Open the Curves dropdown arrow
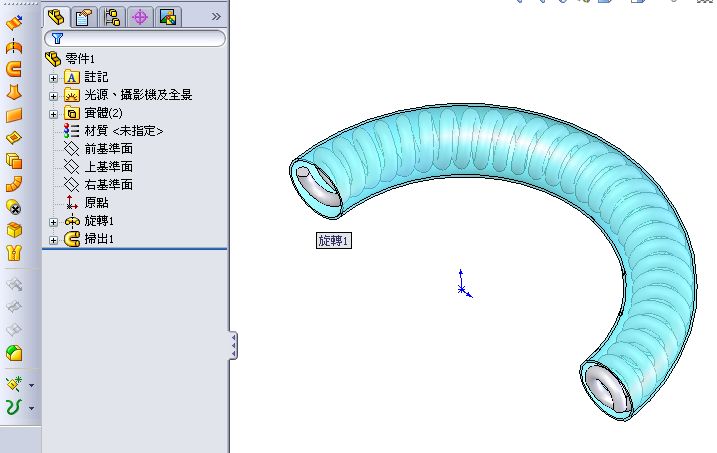The height and width of the screenshot is (453, 717). (x=32, y=408)
